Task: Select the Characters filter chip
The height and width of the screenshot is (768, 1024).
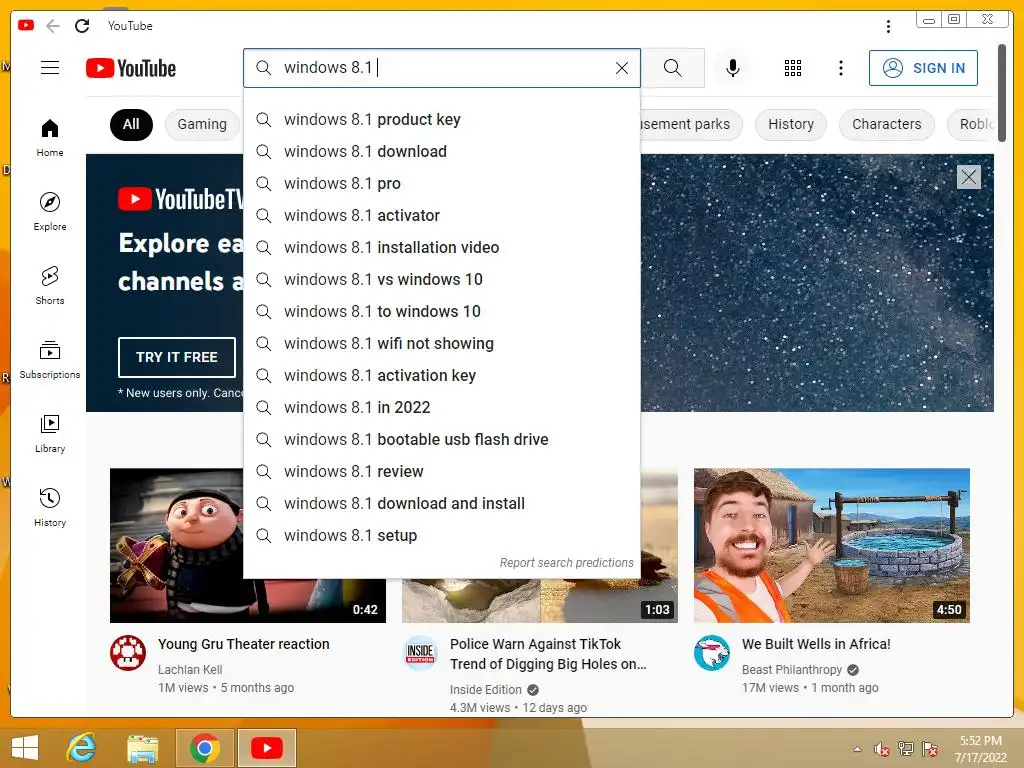Action: coord(886,124)
